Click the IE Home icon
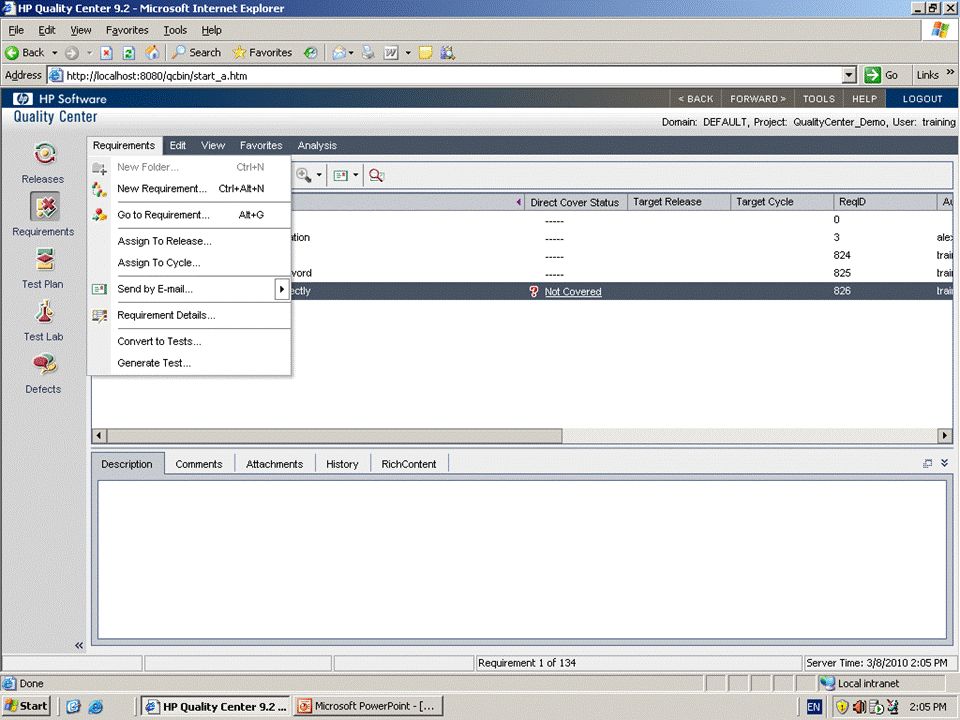Screen dimensions: 960x720 point(152,53)
